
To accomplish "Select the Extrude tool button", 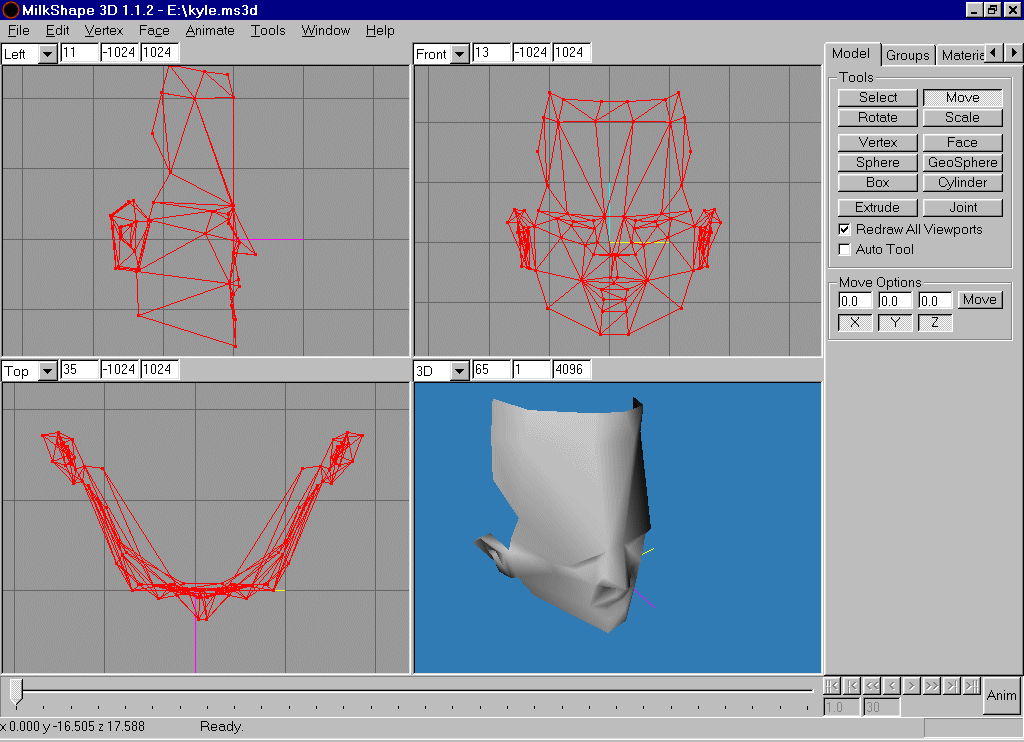I will [x=877, y=208].
